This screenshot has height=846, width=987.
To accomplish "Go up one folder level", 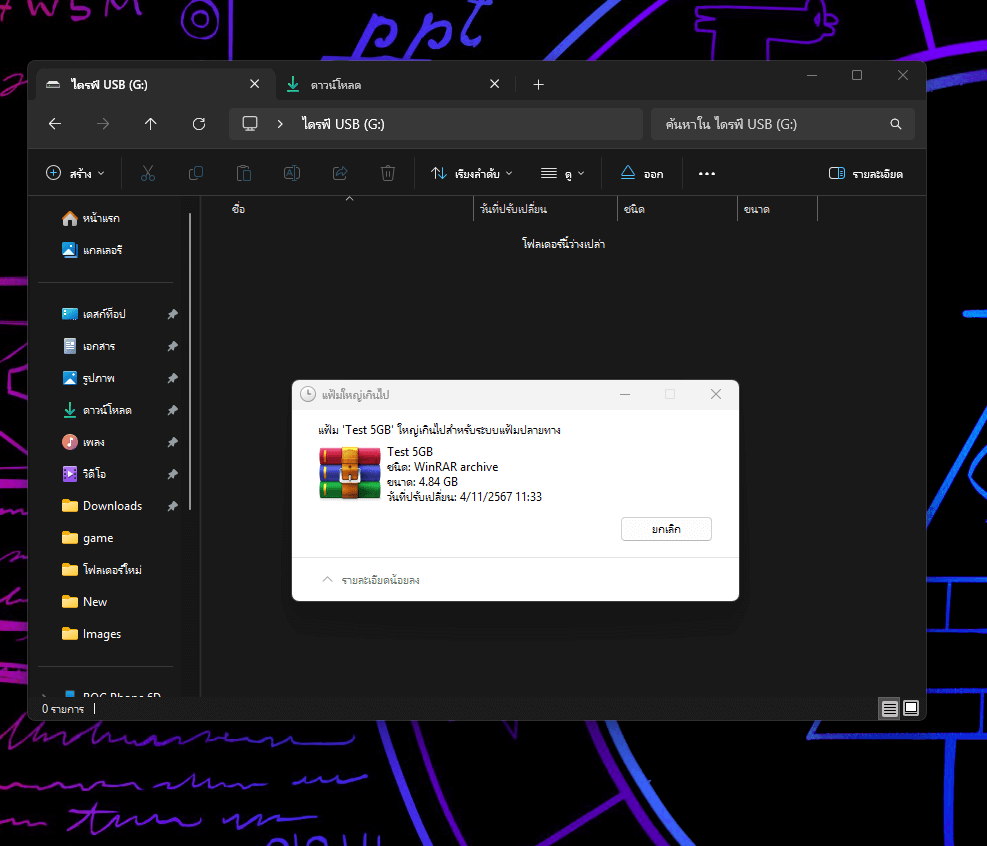I will (x=150, y=124).
